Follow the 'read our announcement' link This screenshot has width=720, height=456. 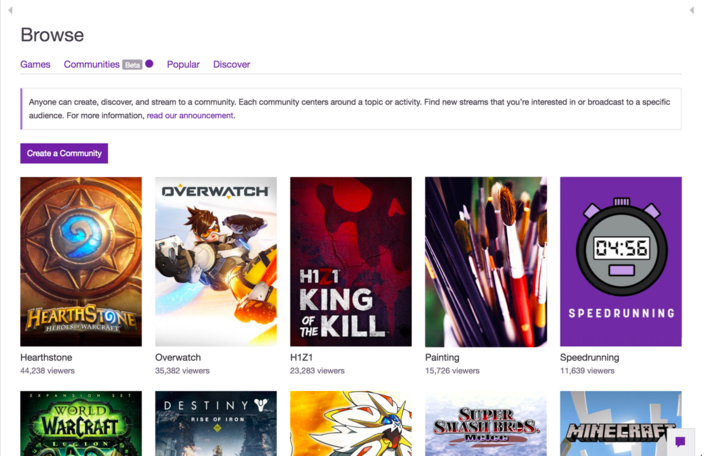(x=190, y=116)
